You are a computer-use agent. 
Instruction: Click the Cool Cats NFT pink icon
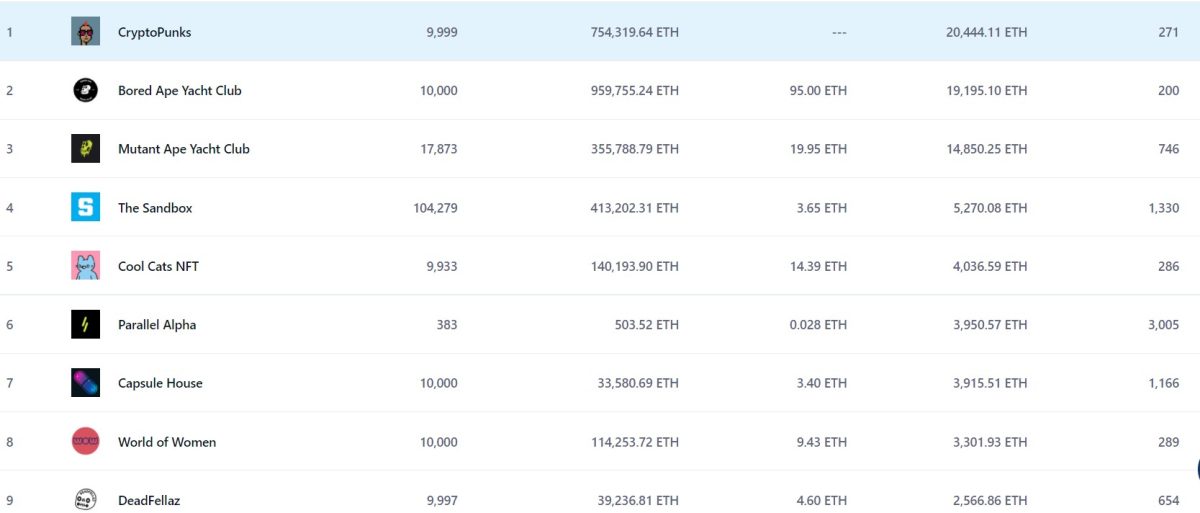tap(85, 266)
